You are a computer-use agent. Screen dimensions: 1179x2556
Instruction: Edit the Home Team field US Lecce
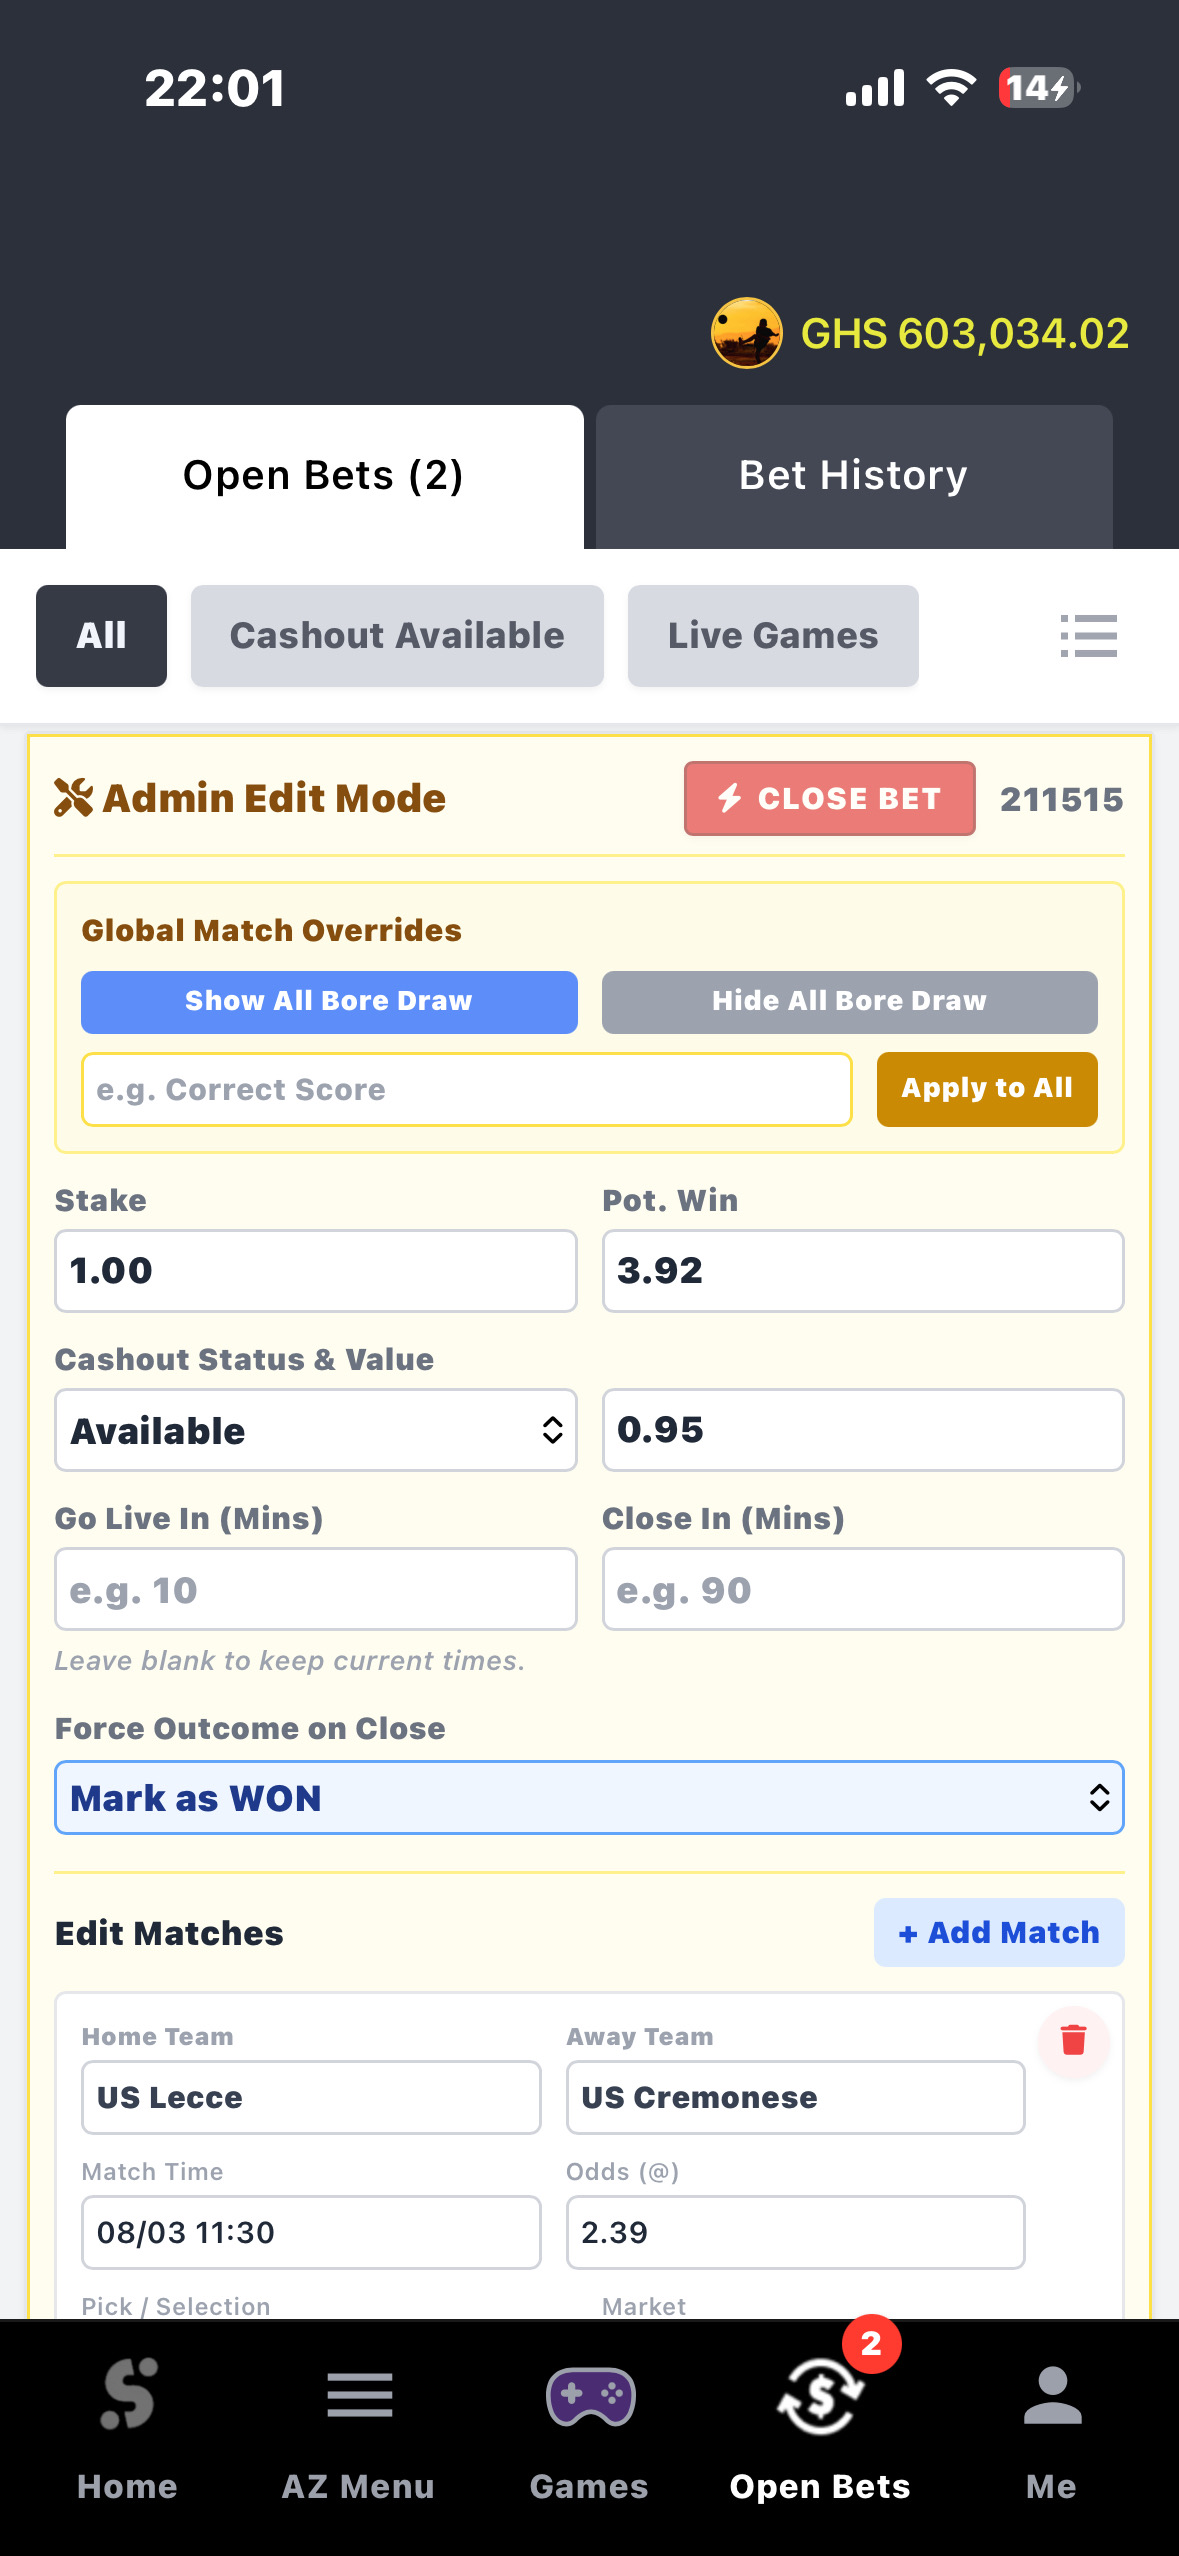pos(311,2097)
